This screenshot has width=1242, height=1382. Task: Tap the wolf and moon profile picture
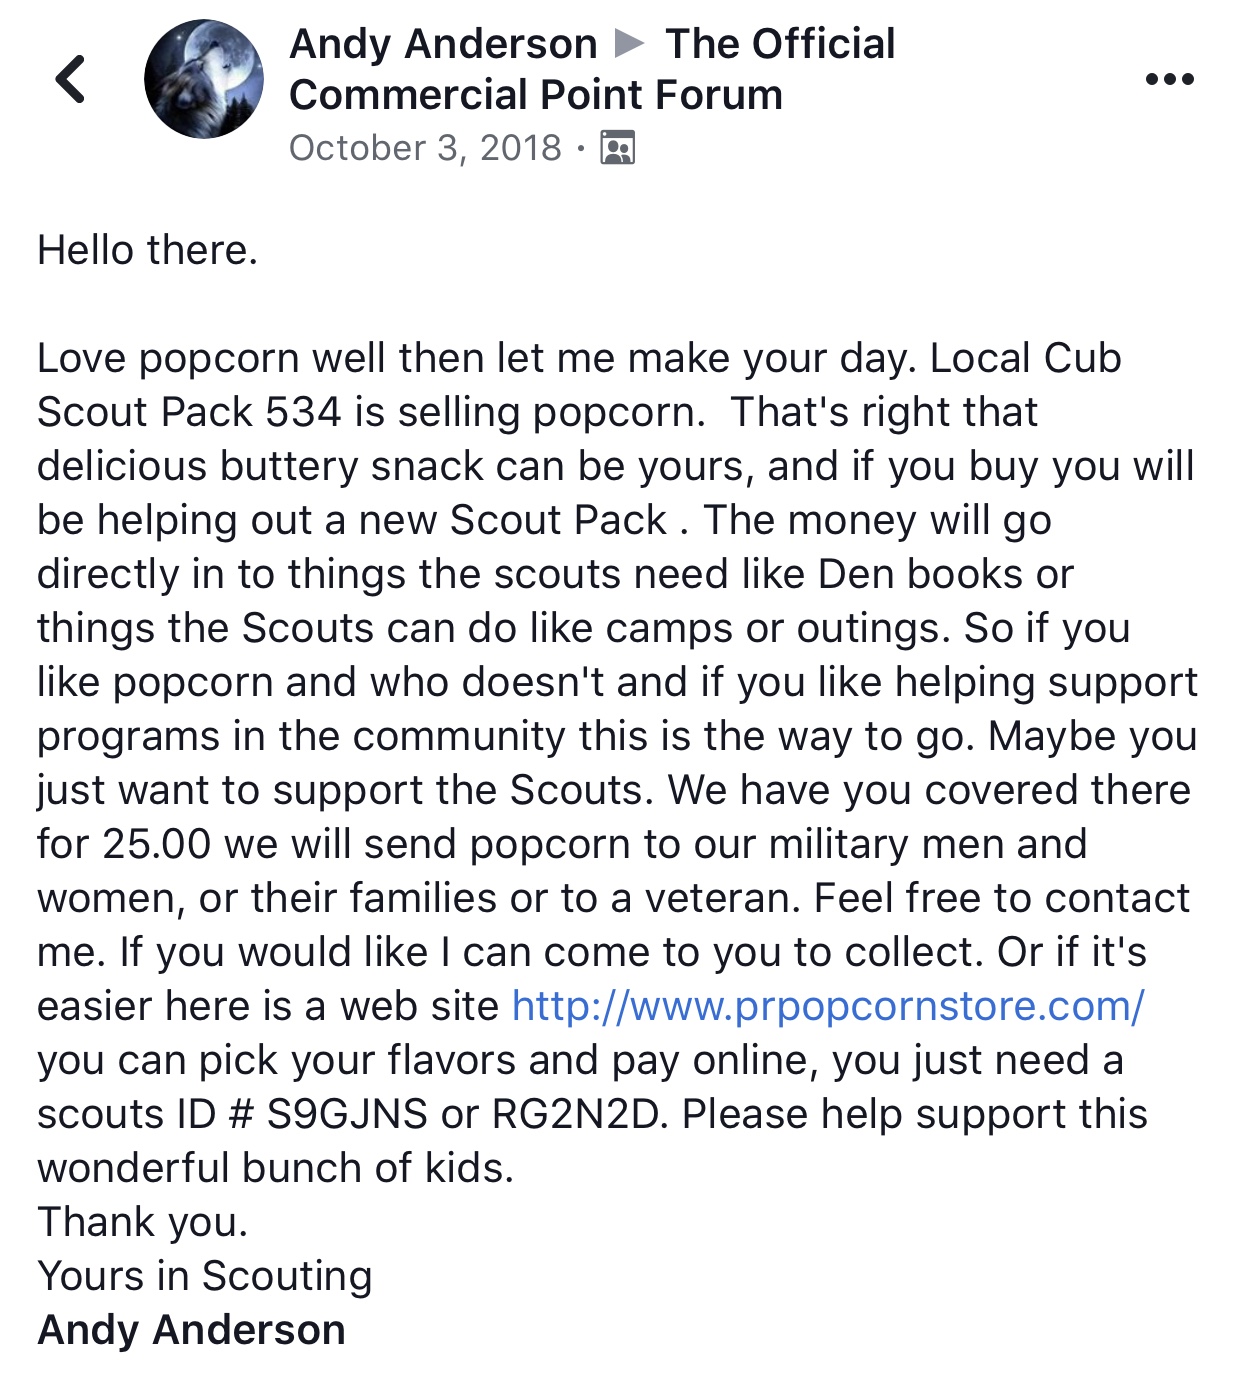coord(204,79)
